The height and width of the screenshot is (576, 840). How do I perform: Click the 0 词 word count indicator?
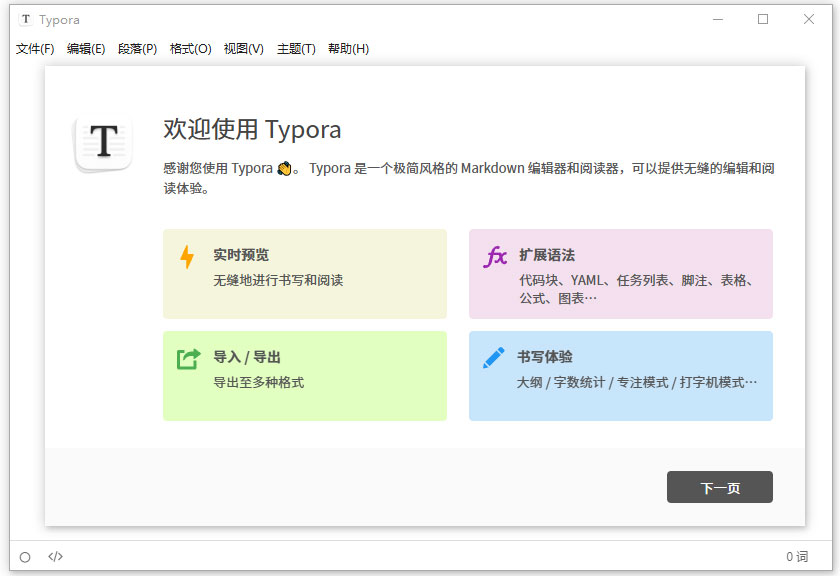pyautogui.click(x=798, y=557)
